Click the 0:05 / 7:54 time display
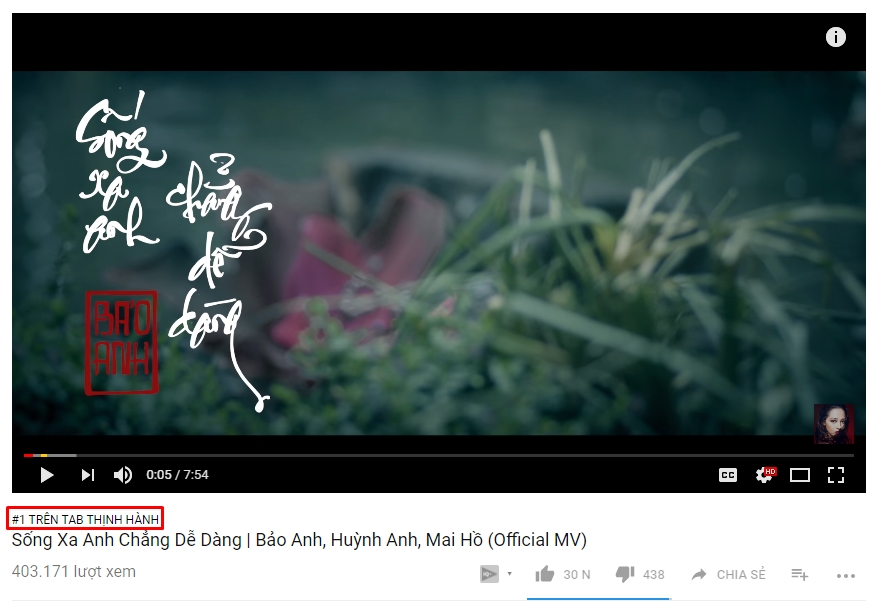Image resolution: width=877 pixels, height=613 pixels. 177,475
